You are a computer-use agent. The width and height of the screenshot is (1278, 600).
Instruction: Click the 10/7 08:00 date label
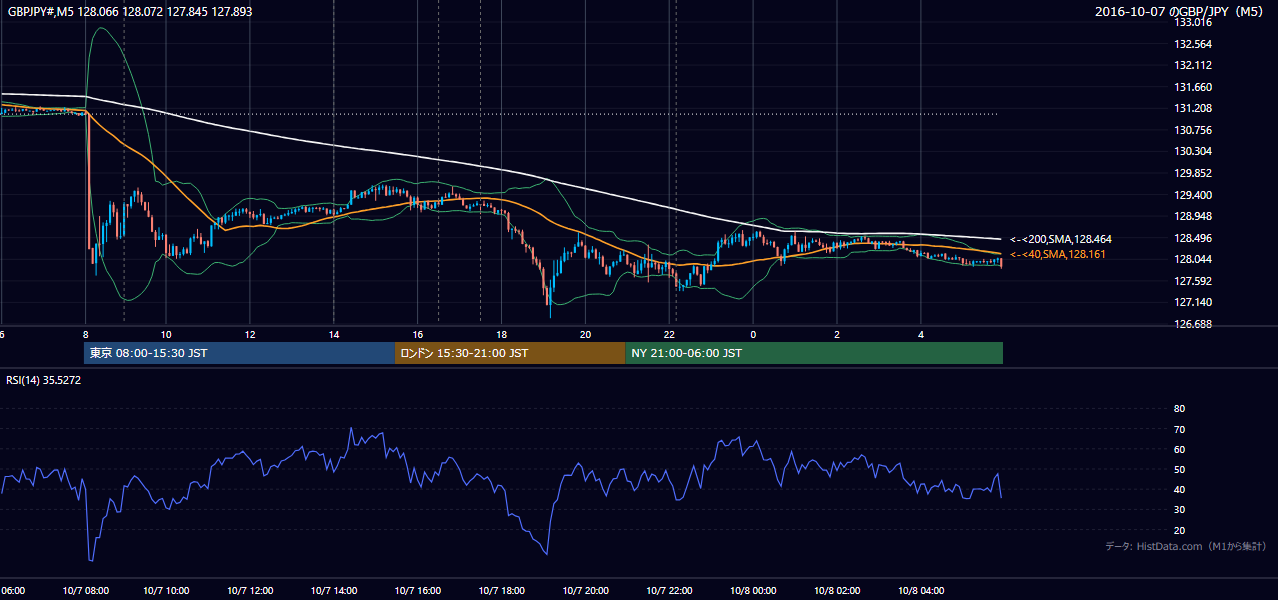[84, 591]
